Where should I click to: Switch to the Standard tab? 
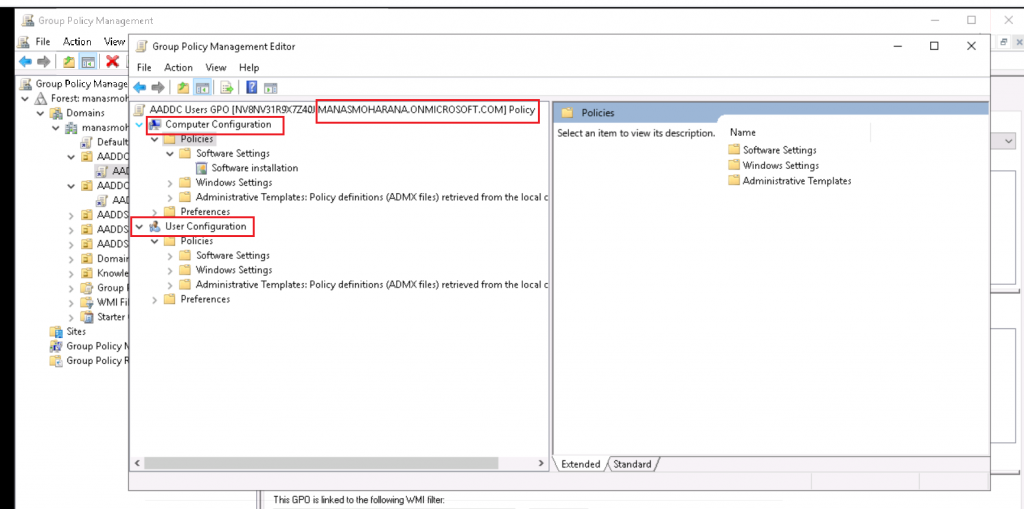pos(631,464)
